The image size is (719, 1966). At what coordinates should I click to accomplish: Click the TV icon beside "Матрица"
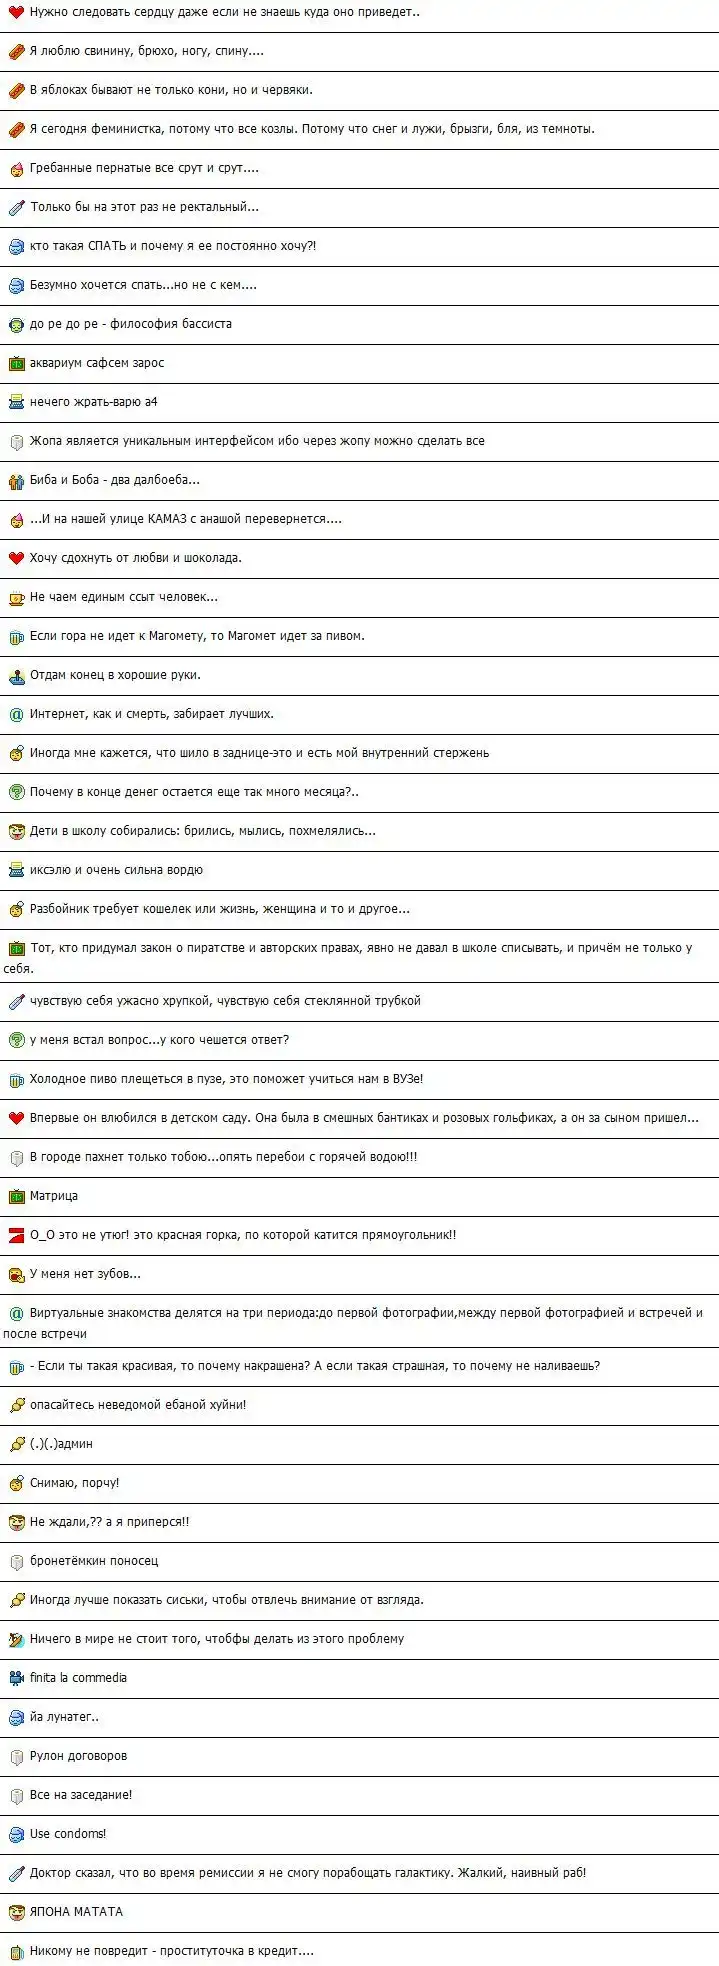coord(16,1197)
